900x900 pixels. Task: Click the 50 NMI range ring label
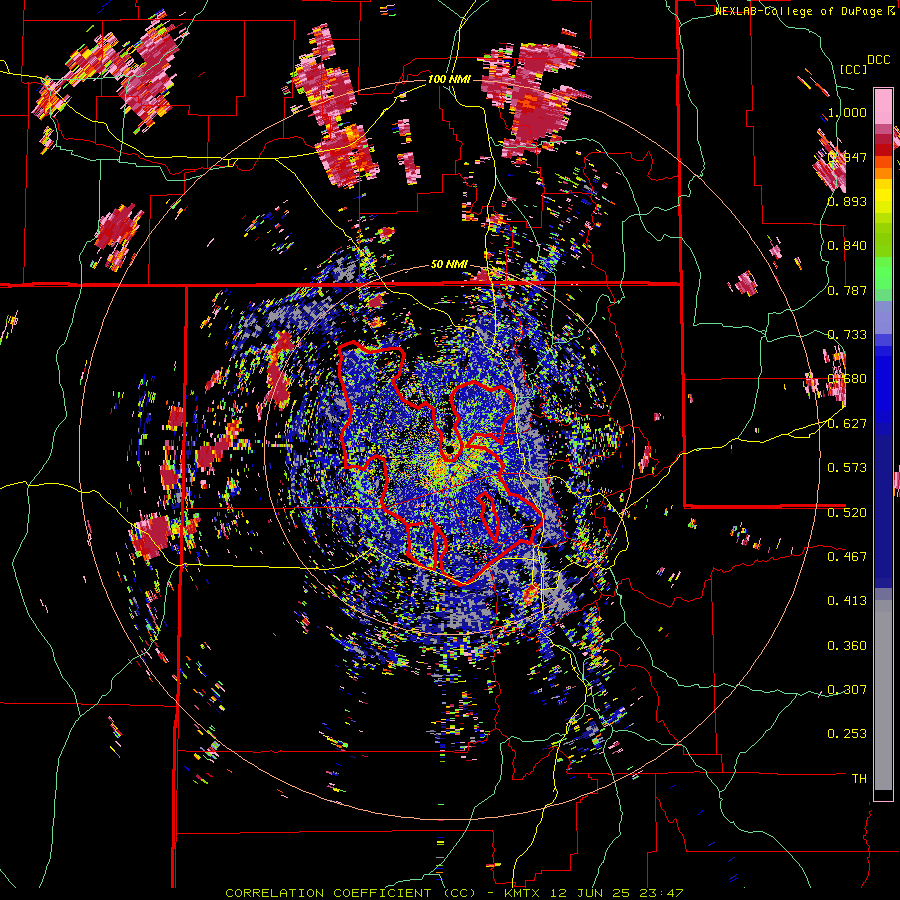[449, 265]
